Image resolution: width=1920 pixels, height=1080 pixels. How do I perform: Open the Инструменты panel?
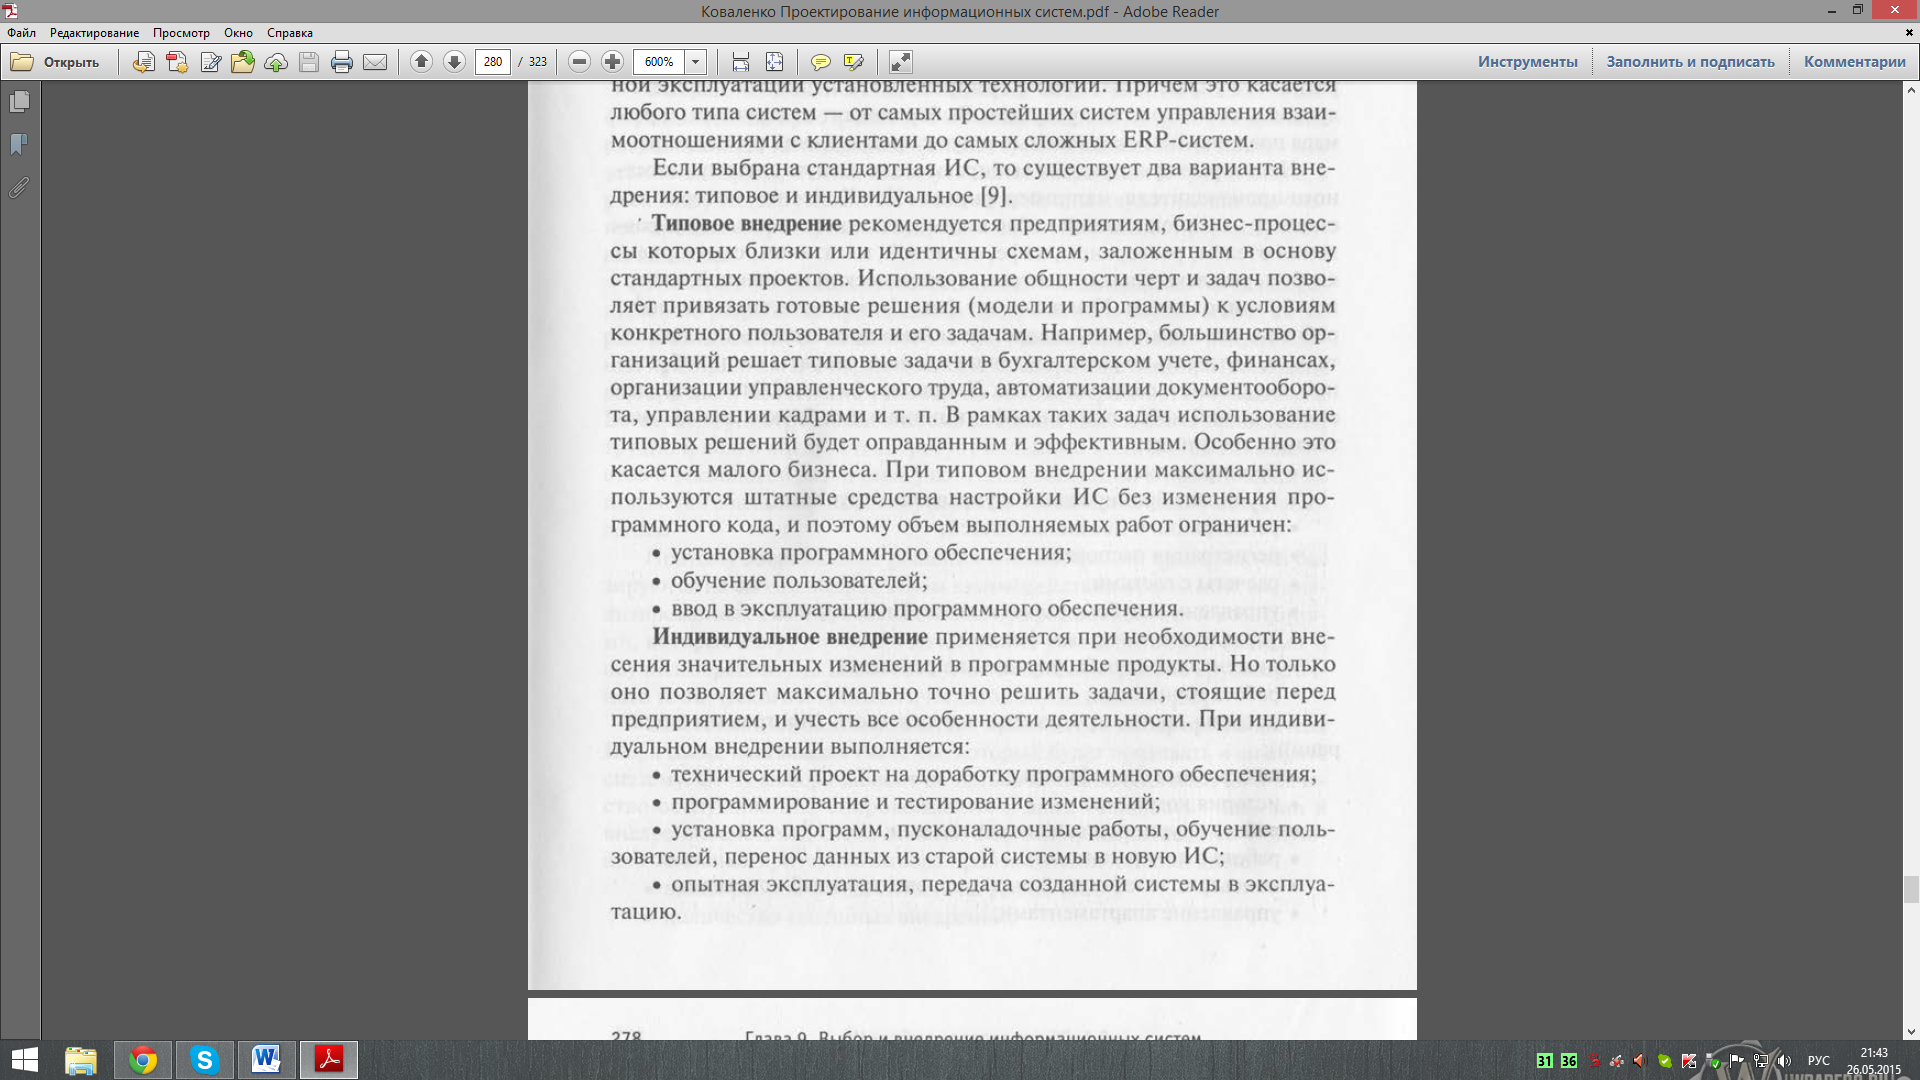(x=1528, y=62)
